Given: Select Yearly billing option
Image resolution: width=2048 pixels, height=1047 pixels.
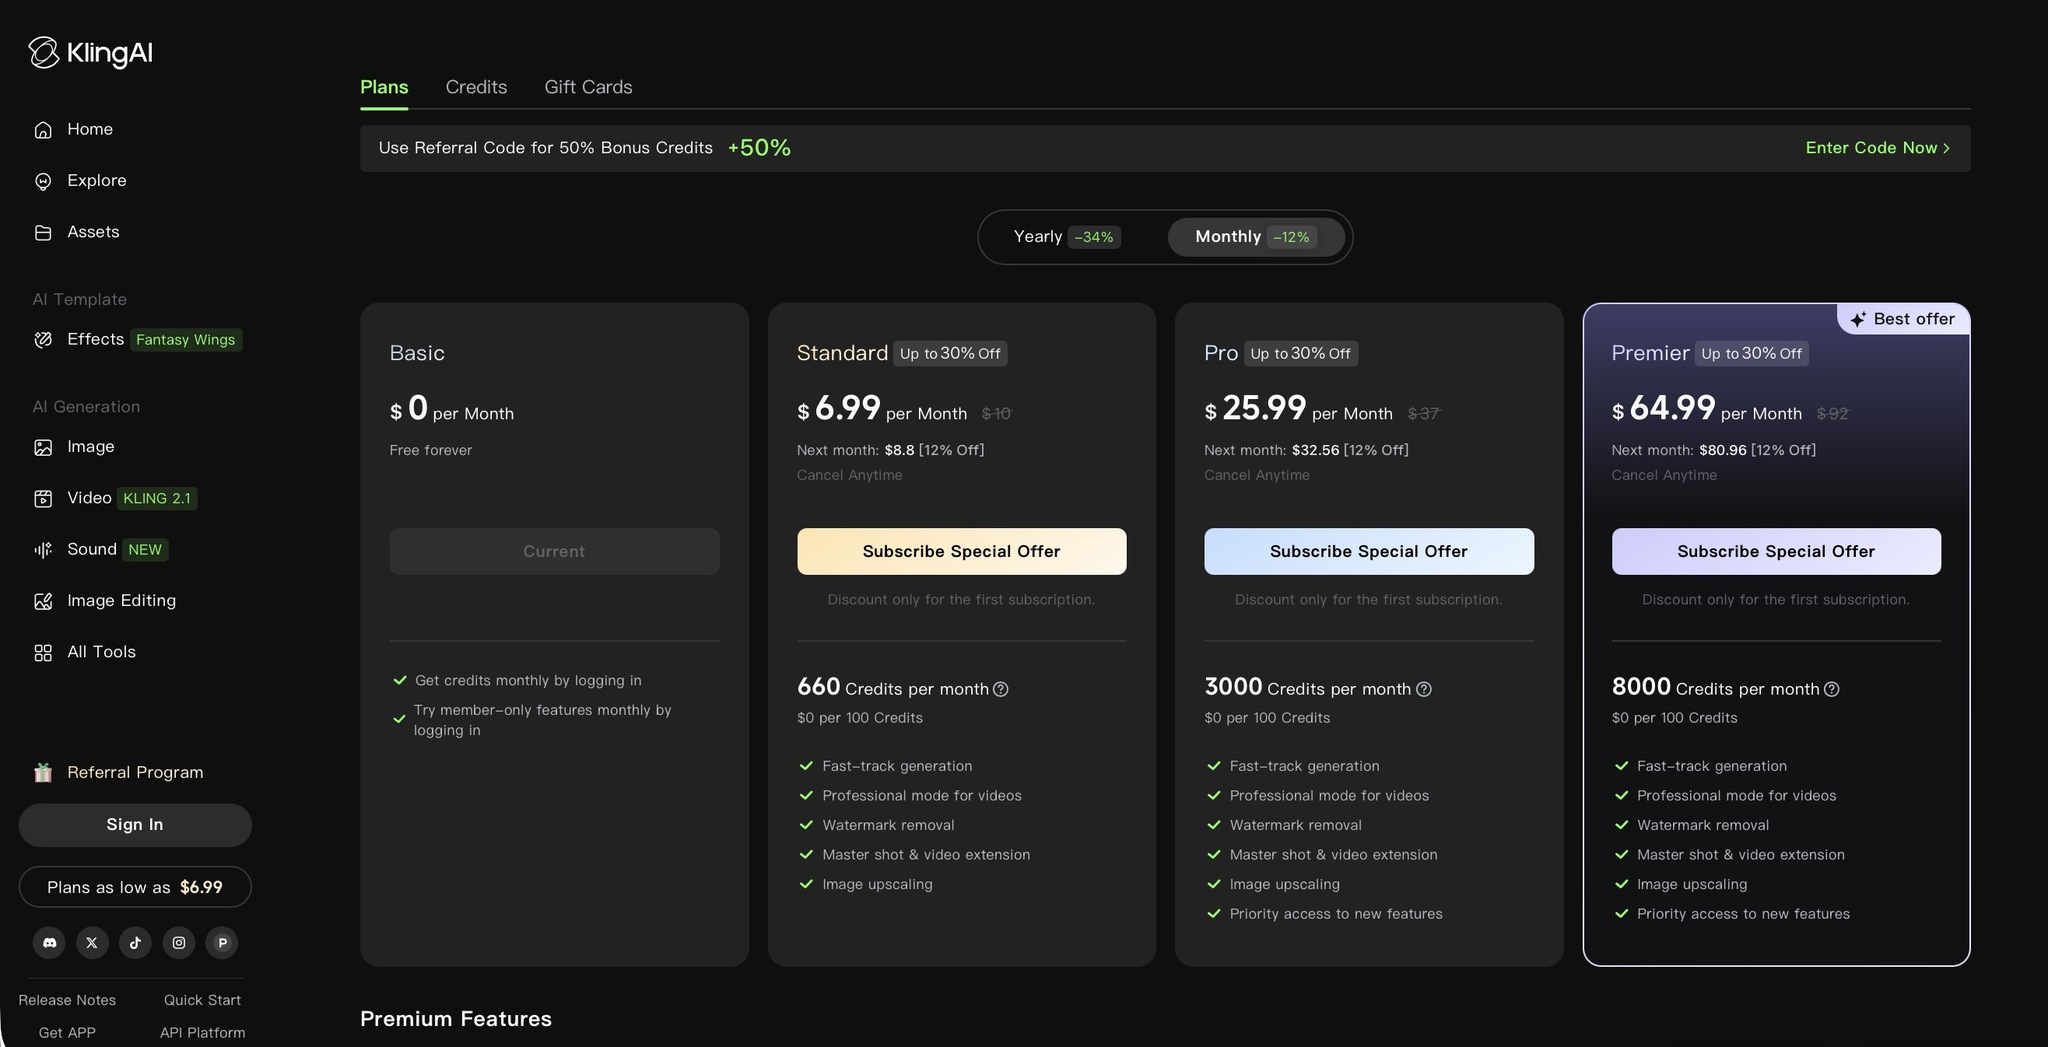Looking at the screenshot, I should point(1067,237).
